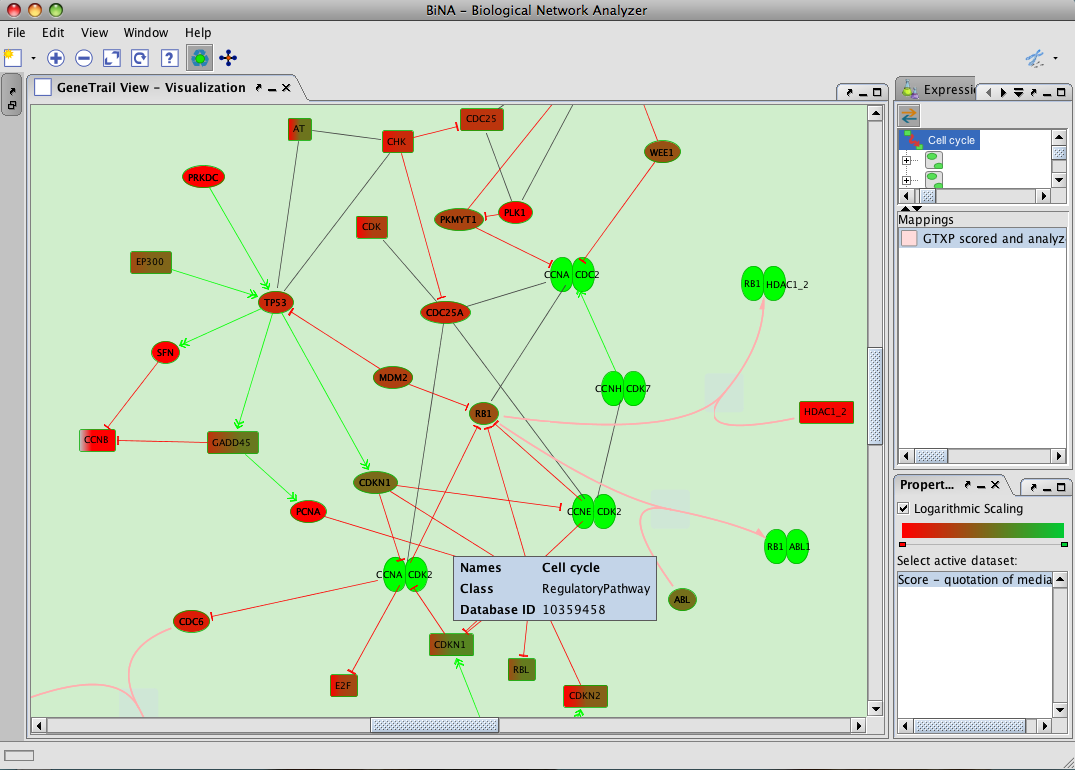Click the green slider handle under the gradient
The image size is (1075, 770).
pyautogui.click(x=1064, y=544)
